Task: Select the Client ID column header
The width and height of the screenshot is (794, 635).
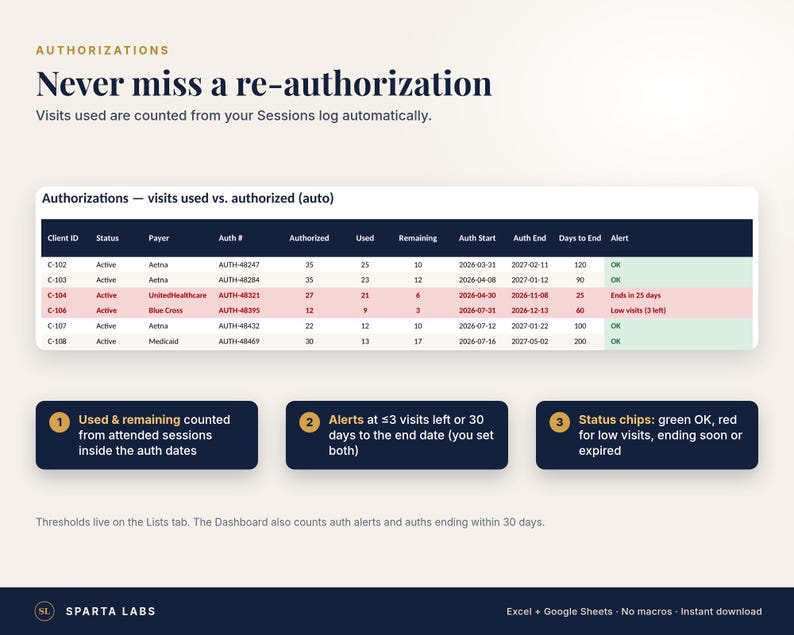Action: pos(63,238)
